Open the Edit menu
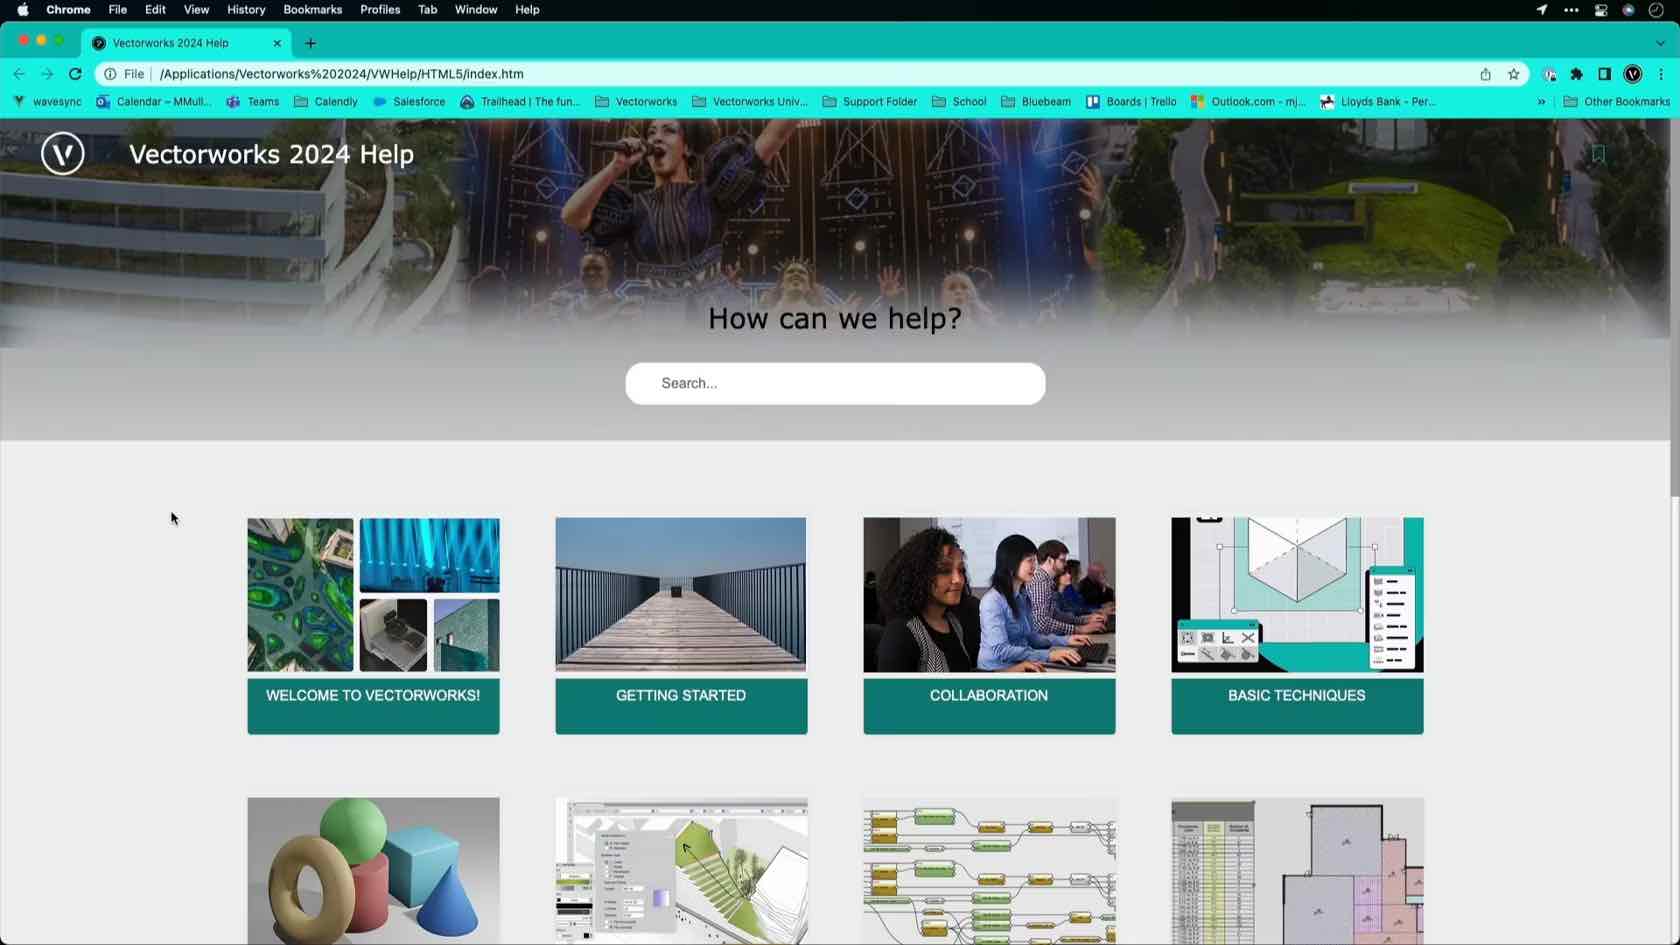The height and width of the screenshot is (945, 1680). tap(155, 10)
